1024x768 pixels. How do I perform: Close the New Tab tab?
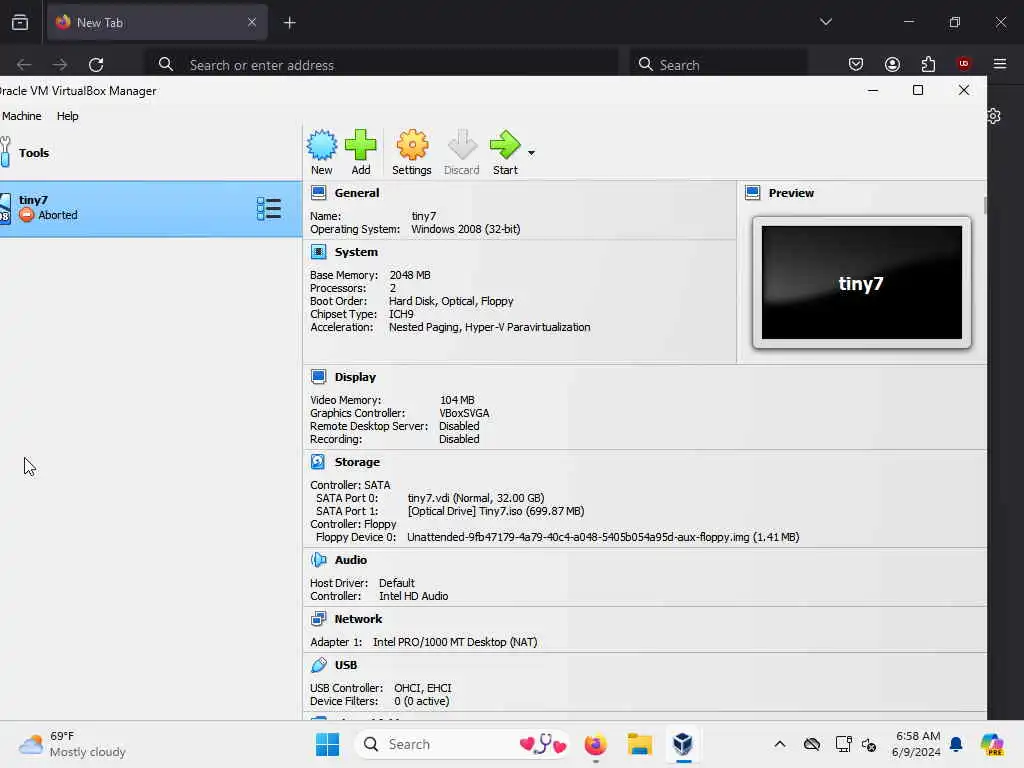pyautogui.click(x=252, y=22)
